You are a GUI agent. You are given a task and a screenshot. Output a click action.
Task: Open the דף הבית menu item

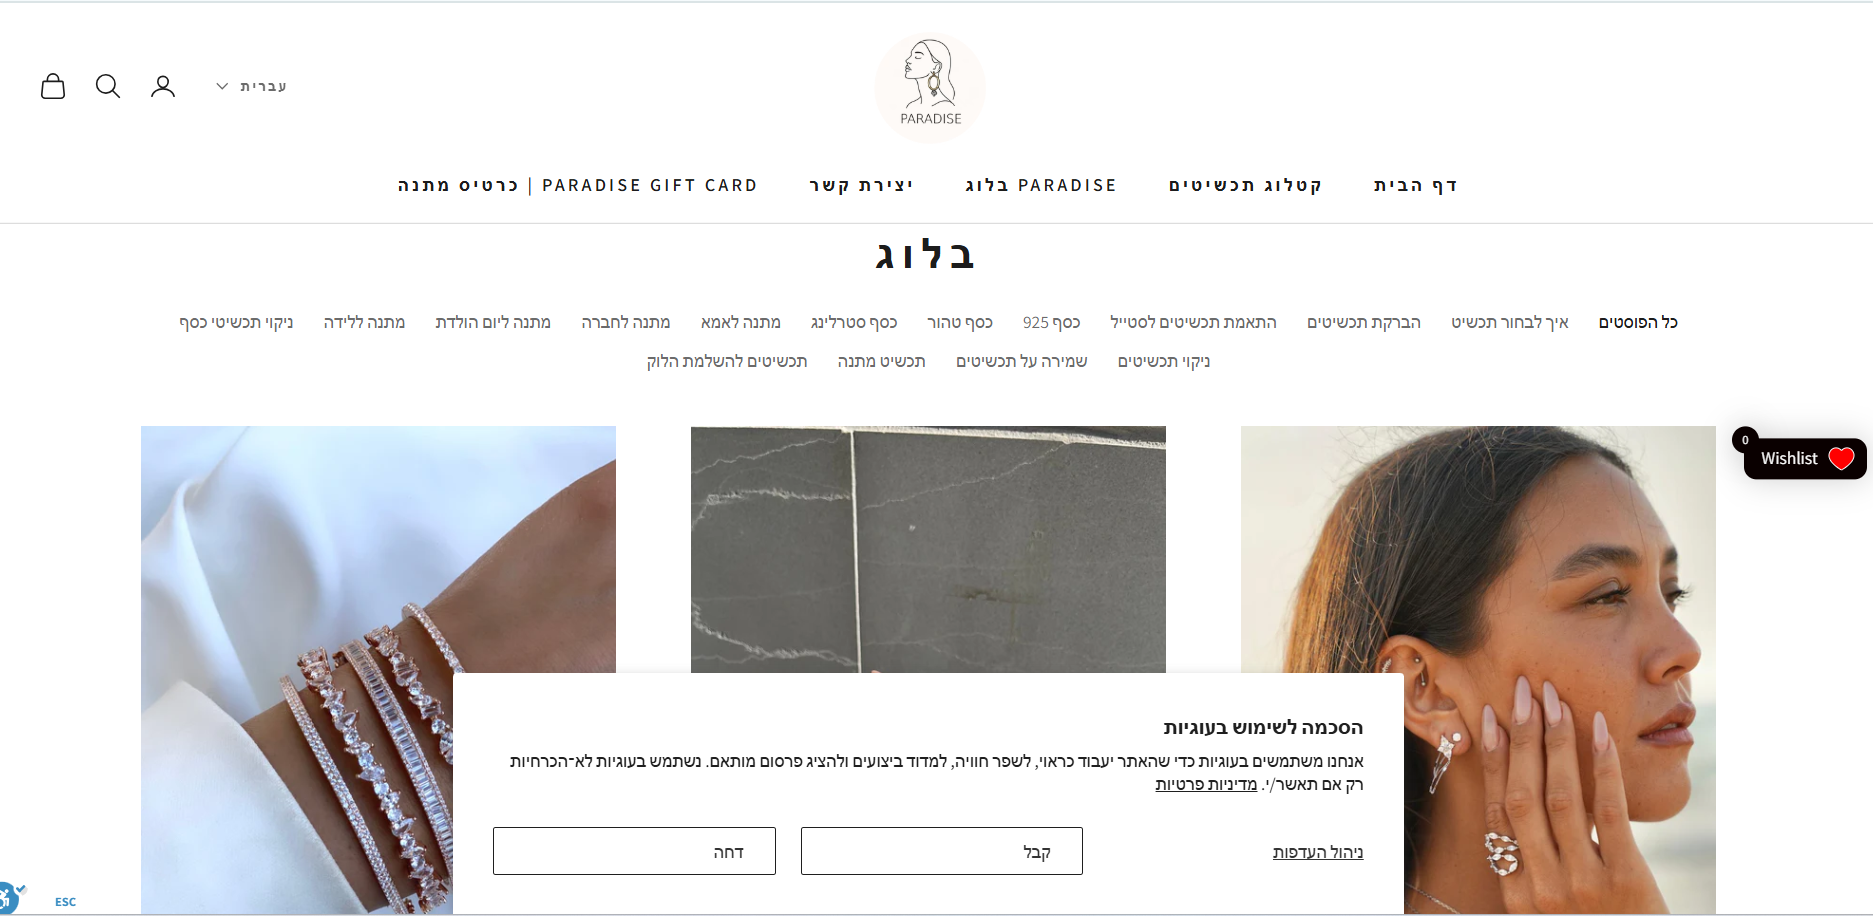1416,185
